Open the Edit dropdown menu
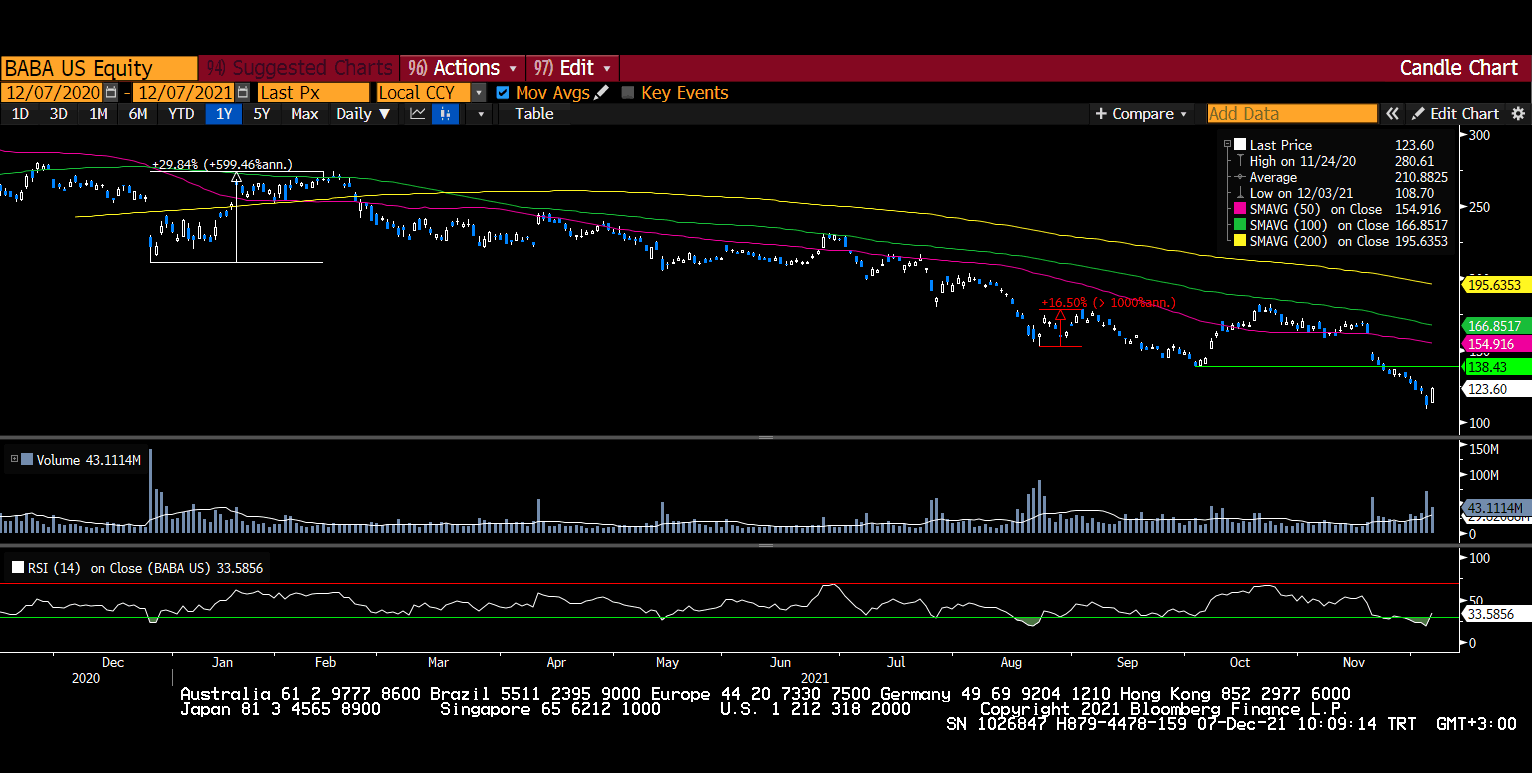 (572, 68)
